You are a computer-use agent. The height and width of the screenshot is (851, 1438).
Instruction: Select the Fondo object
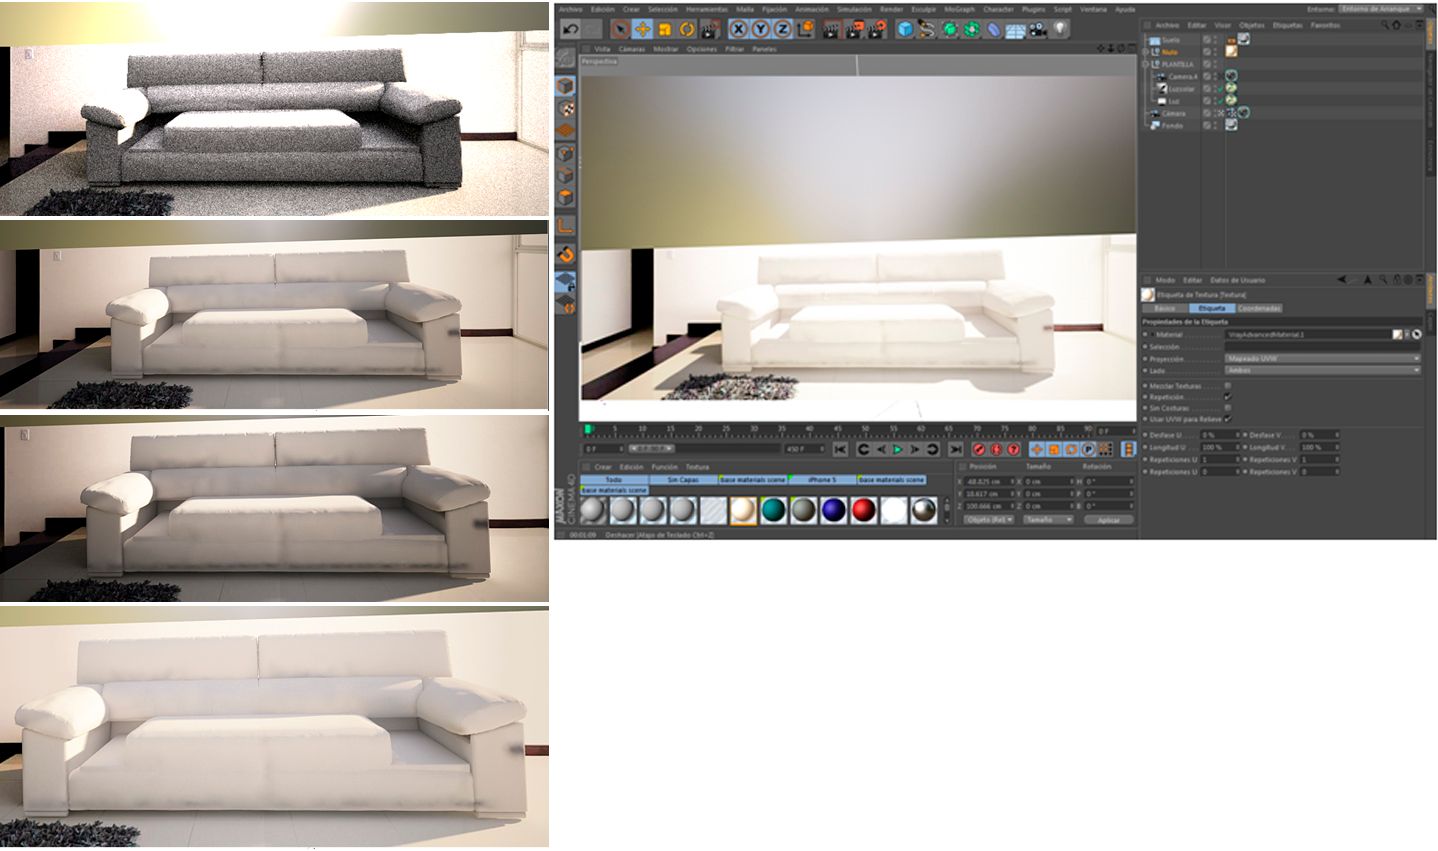pyautogui.click(x=1172, y=126)
